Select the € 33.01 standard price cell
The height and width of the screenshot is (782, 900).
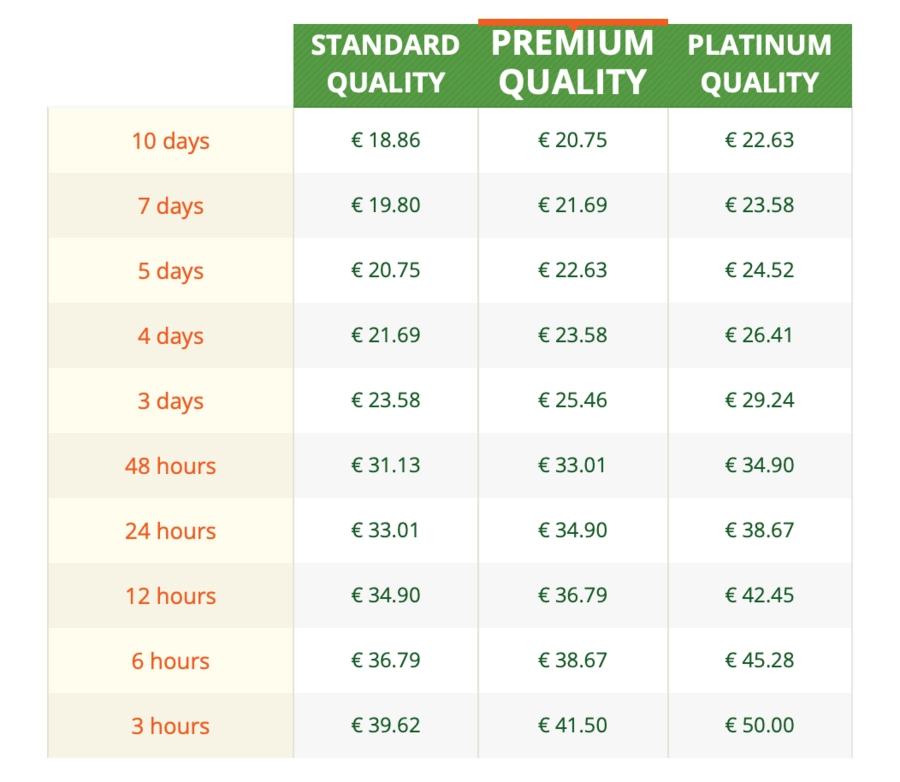tap(386, 531)
